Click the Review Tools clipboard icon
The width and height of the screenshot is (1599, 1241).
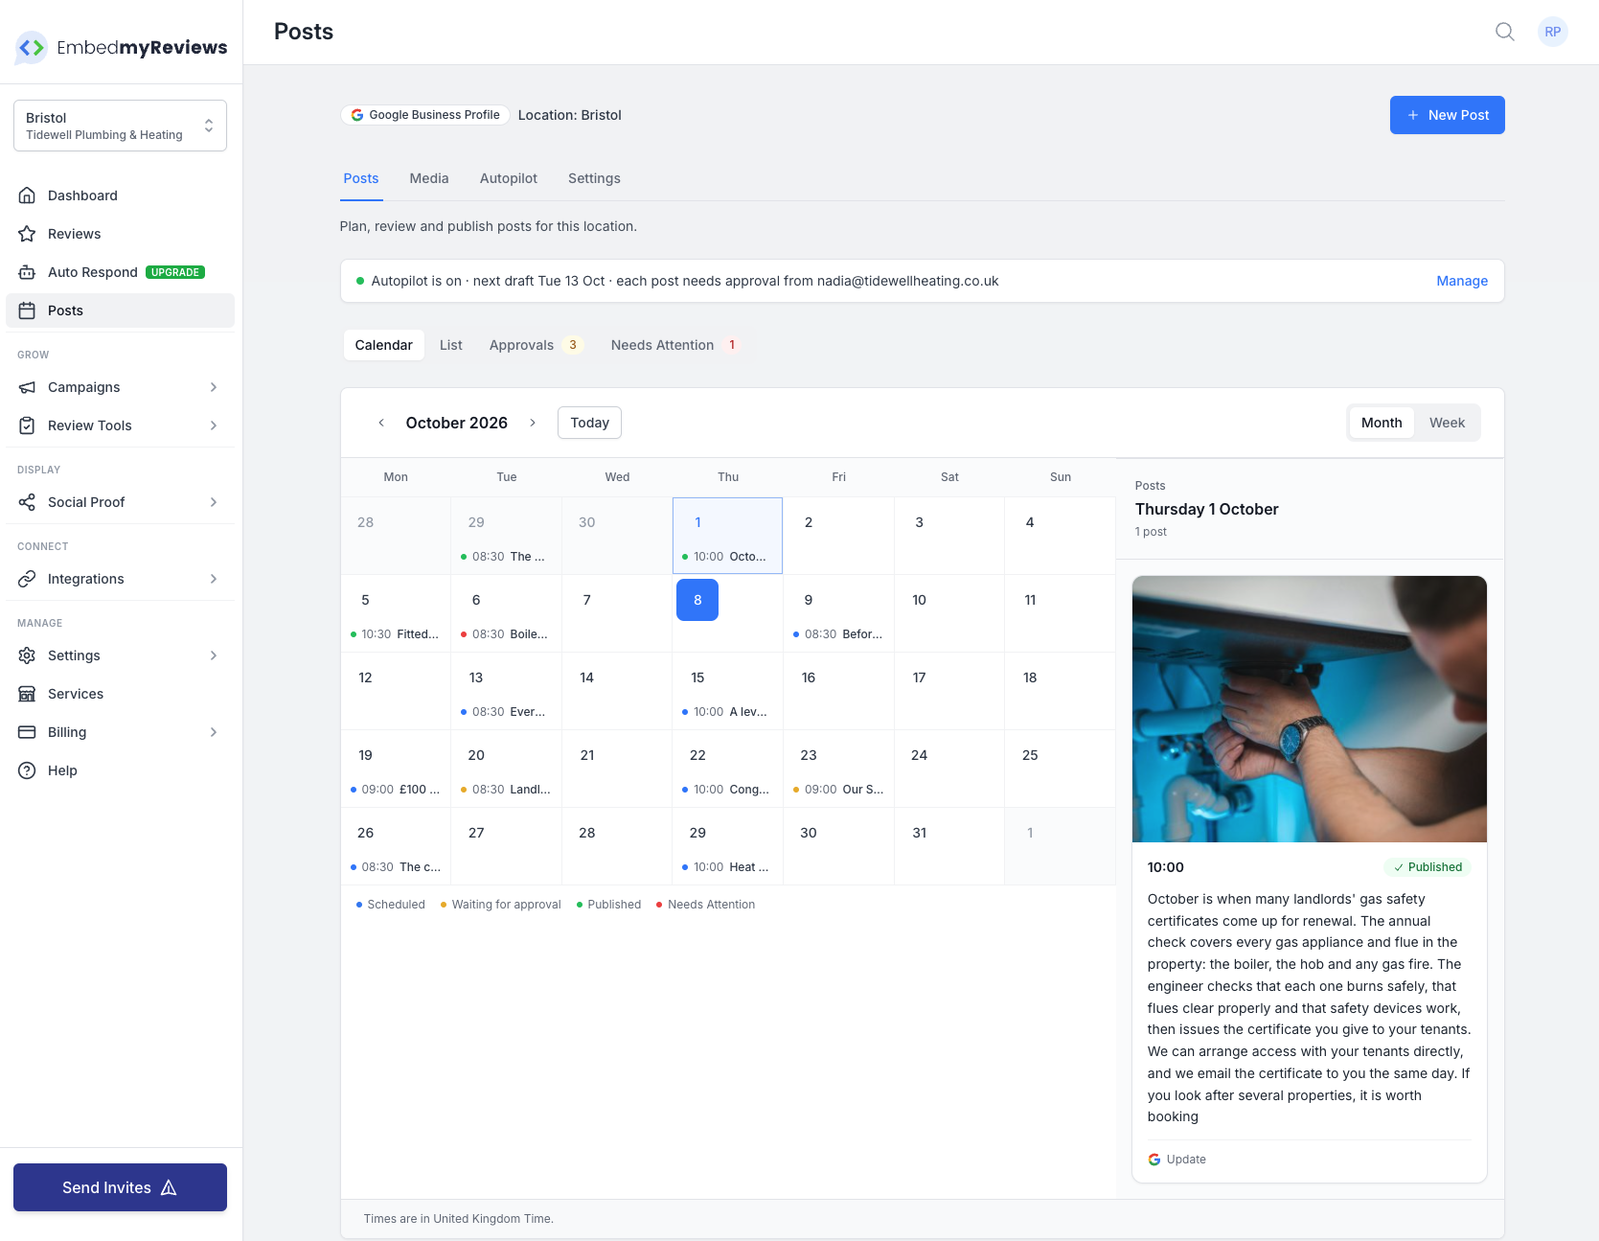coord(27,425)
